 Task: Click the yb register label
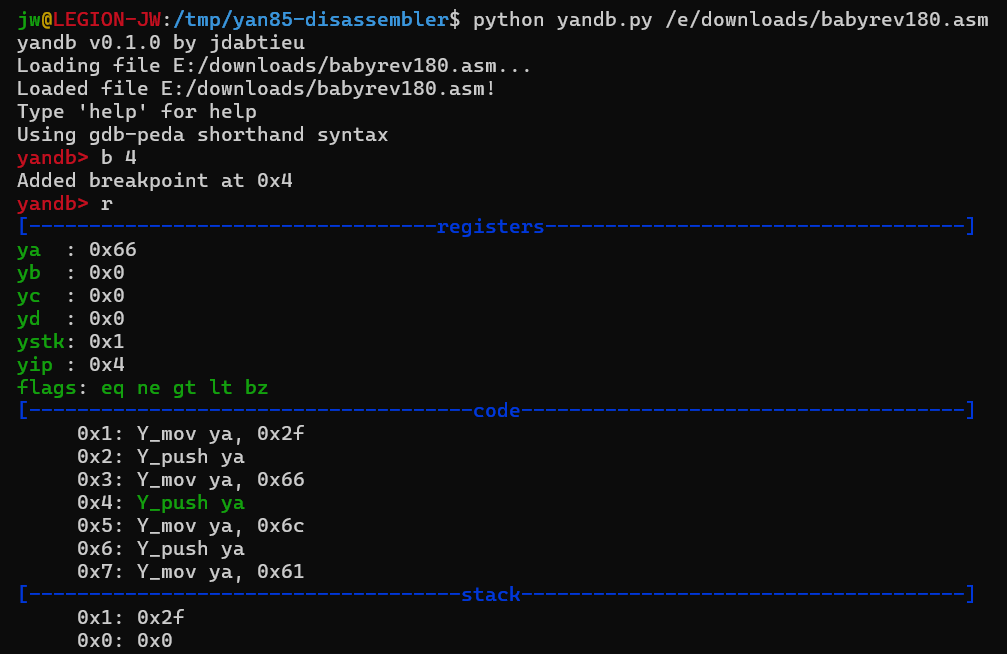[x=26, y=272]
